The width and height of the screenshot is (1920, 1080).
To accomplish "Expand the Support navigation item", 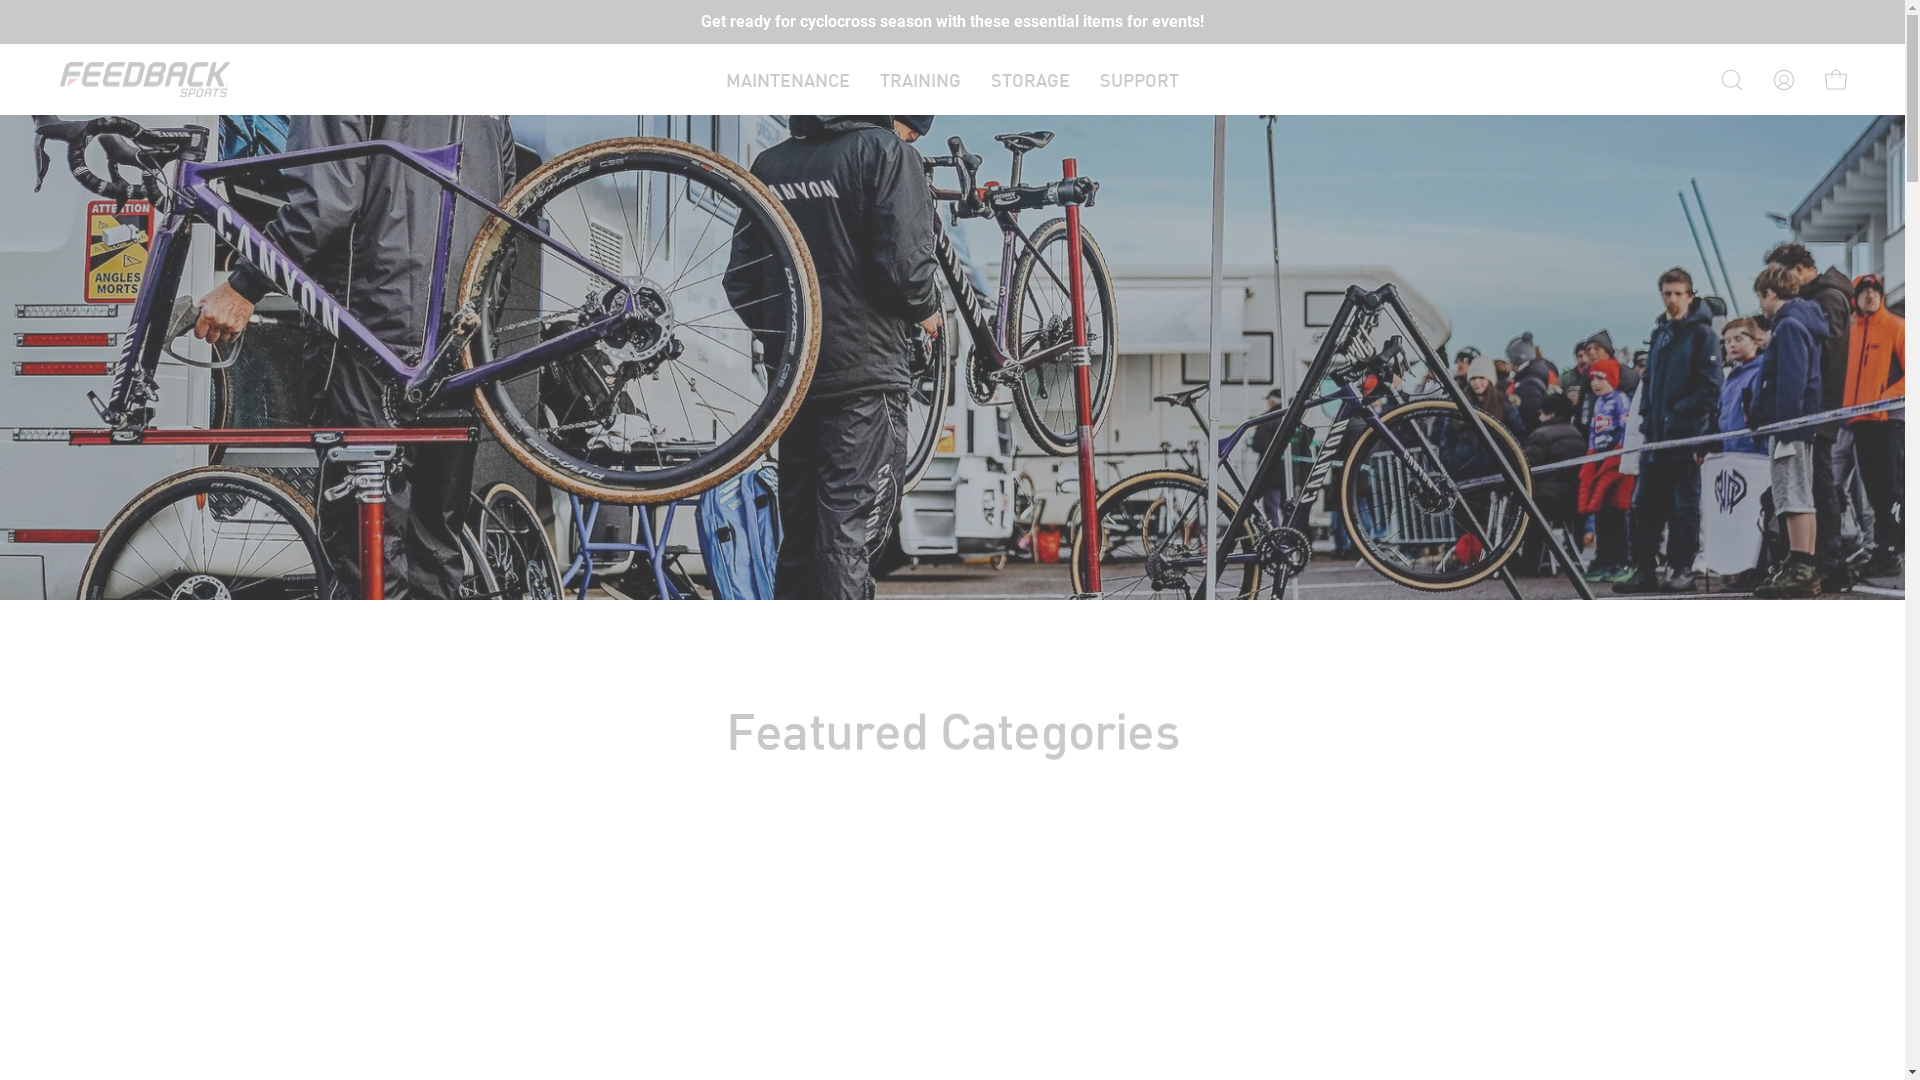I will [1139, 80].
